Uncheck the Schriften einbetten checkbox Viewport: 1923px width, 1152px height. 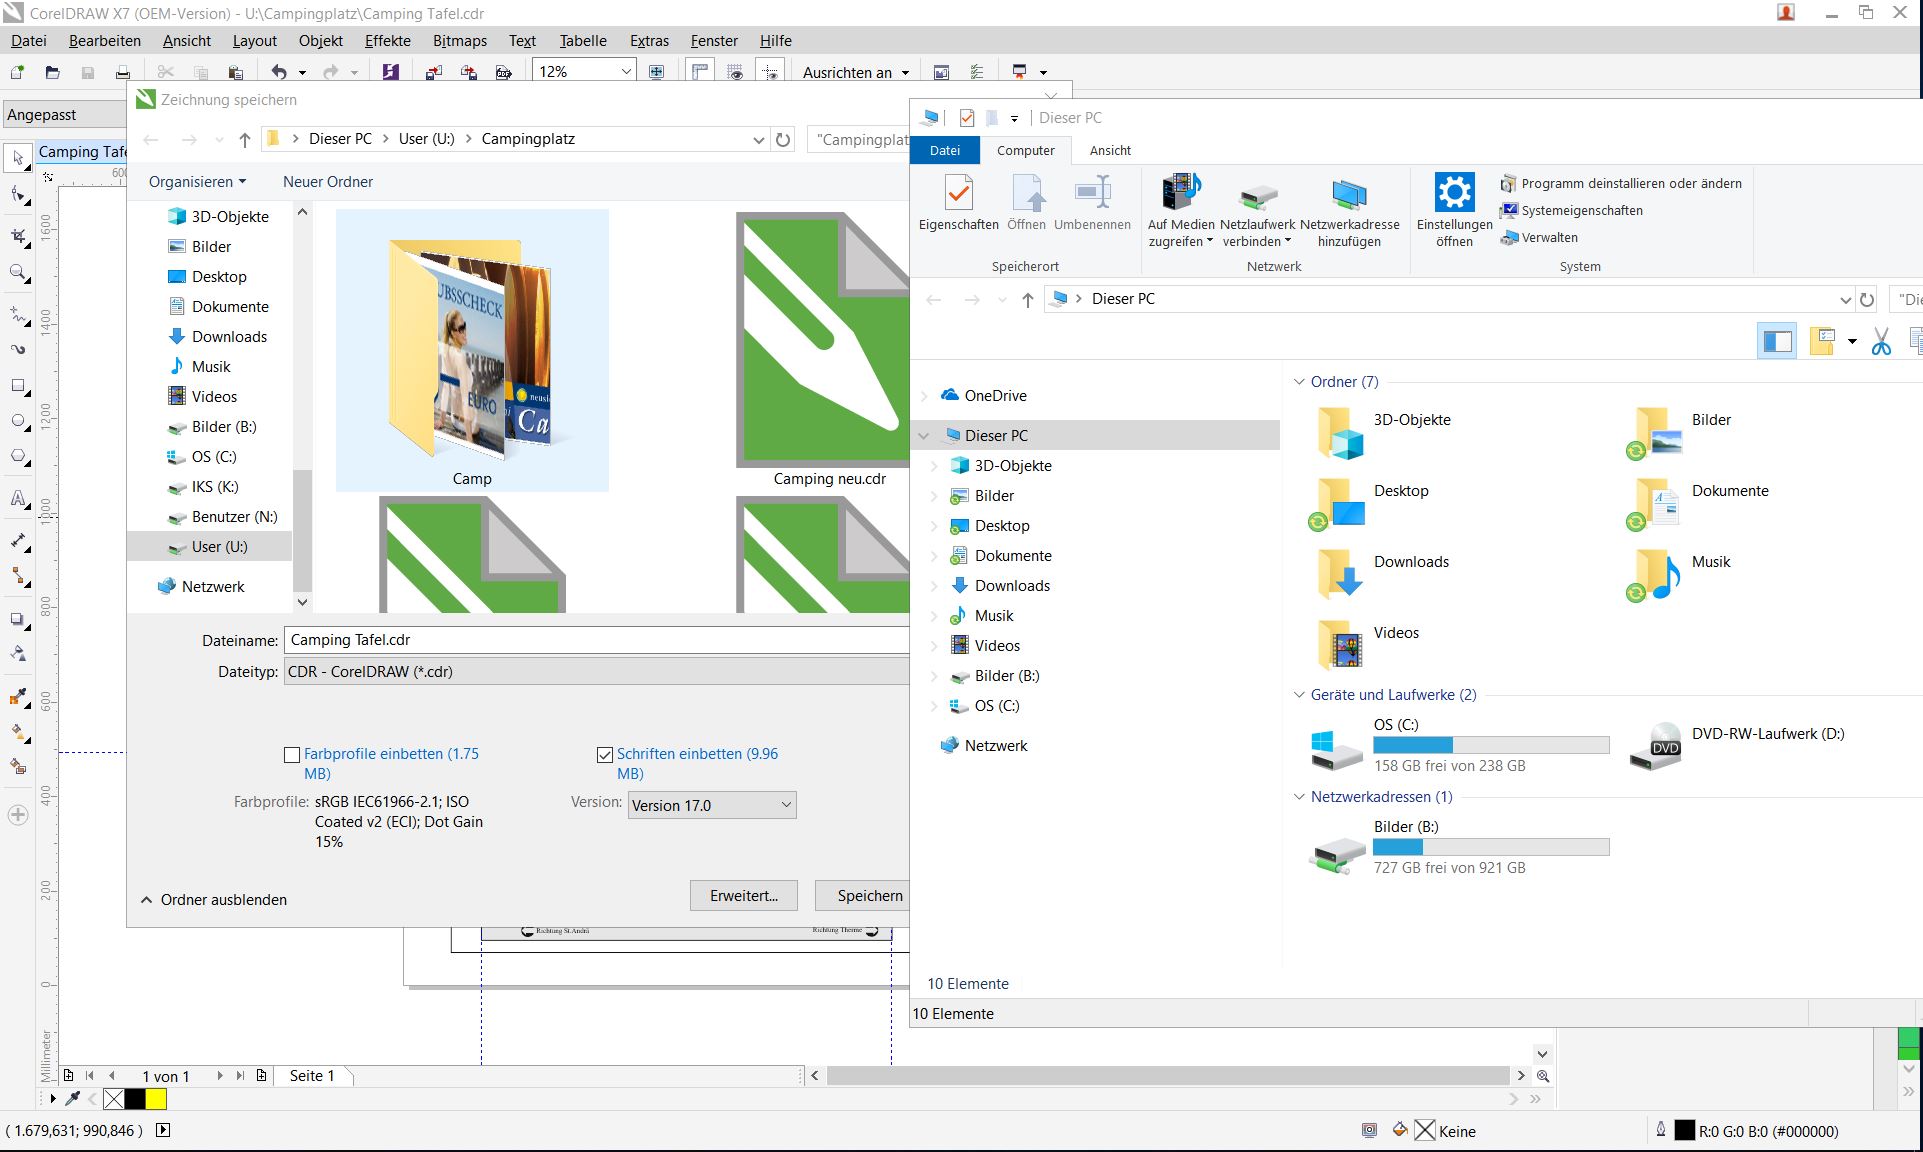[x=604, y=755]
